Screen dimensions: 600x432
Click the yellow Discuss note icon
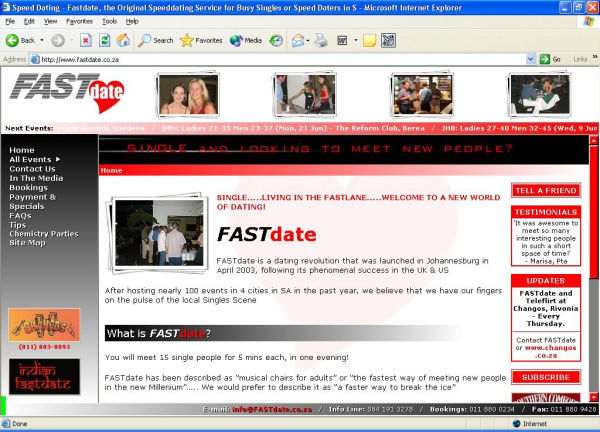369,40
